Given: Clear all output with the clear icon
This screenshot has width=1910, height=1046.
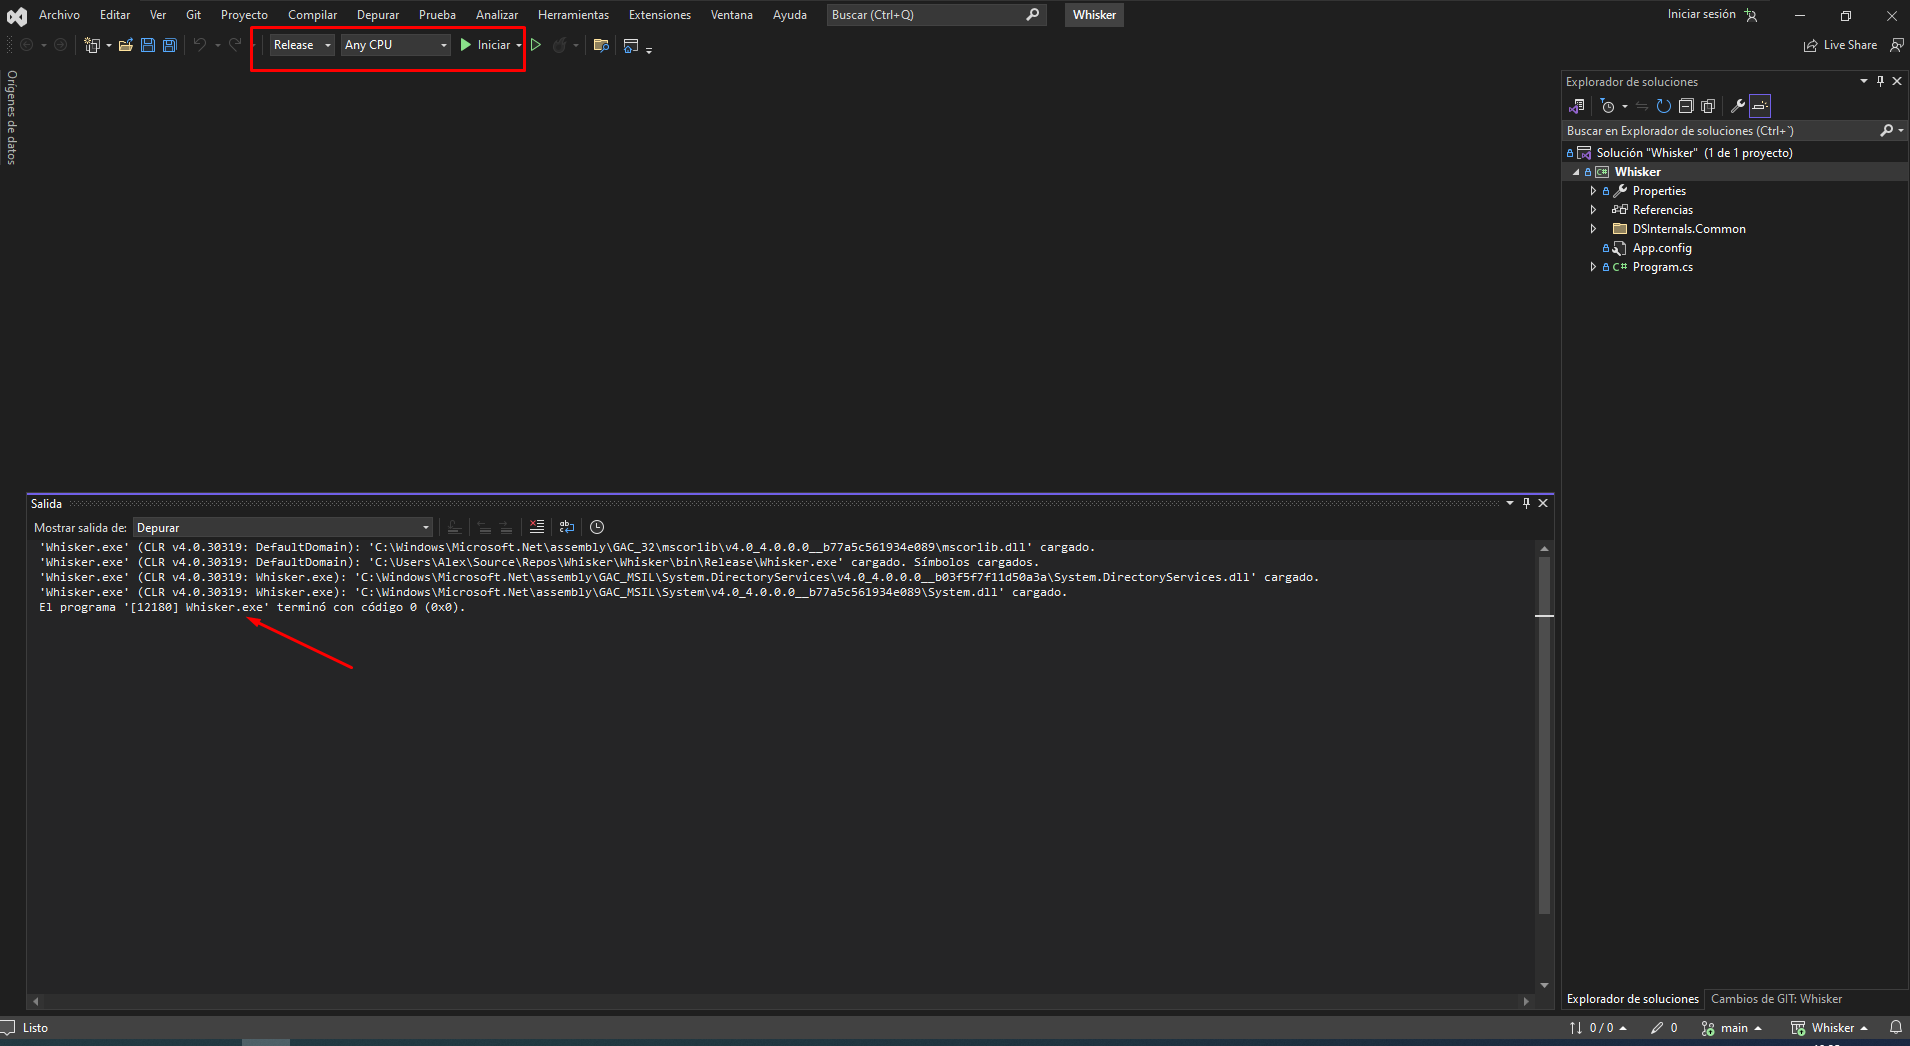Looking at the screenshot, I should click(x=537, y=527).
